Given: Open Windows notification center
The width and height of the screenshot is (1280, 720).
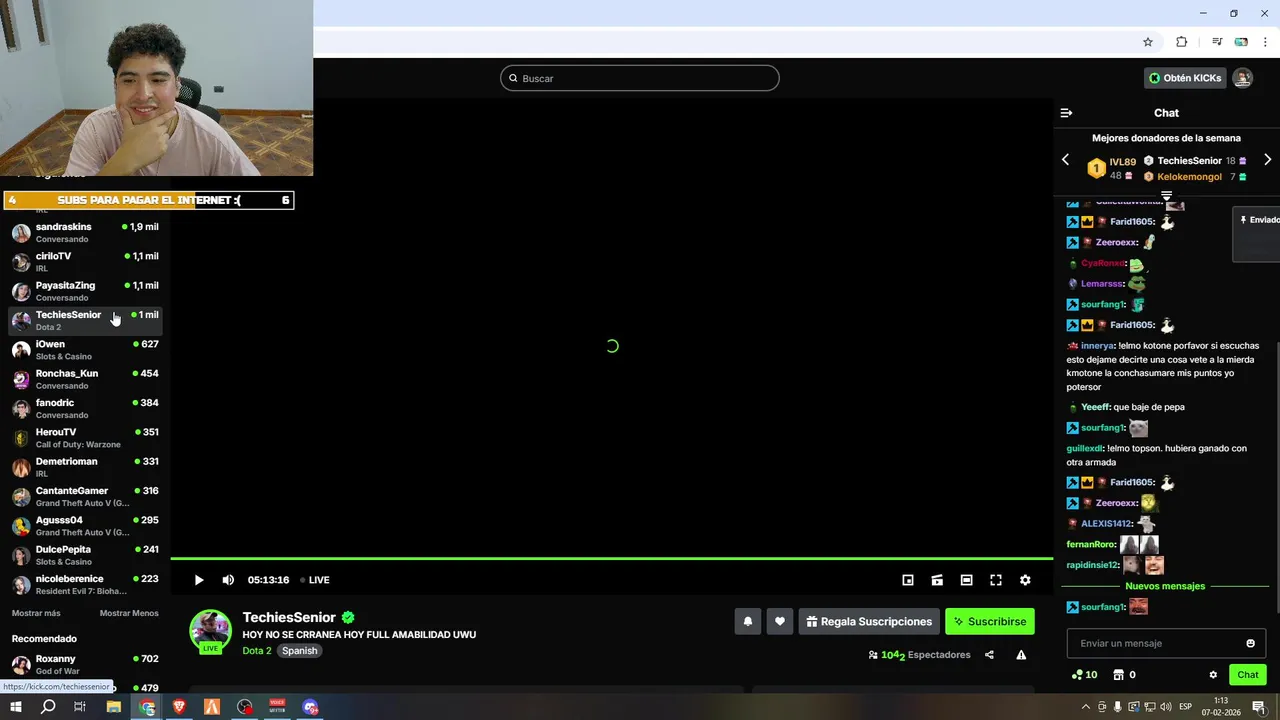Looking at the screenshot, I should [x=1259, y=707].
